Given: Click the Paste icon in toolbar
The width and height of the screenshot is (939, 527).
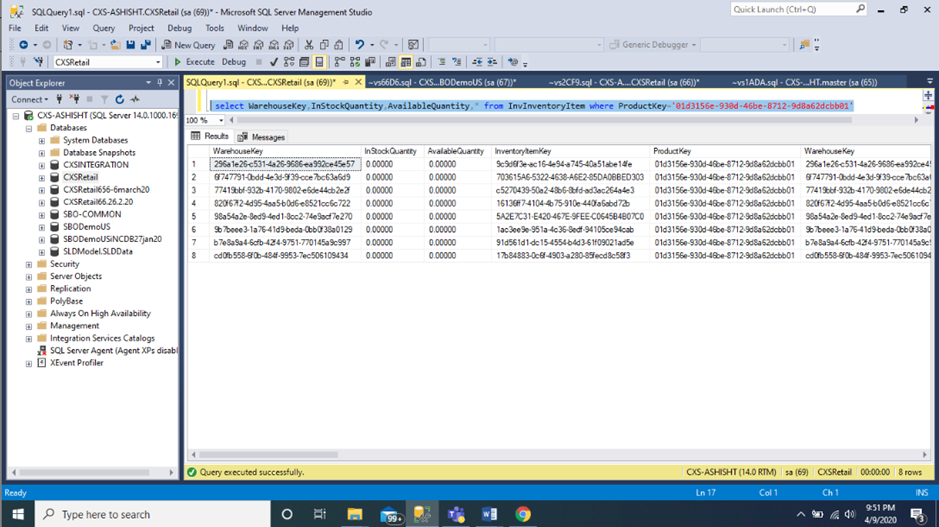Looking at the screenshot, I should (x=339, y=45).
